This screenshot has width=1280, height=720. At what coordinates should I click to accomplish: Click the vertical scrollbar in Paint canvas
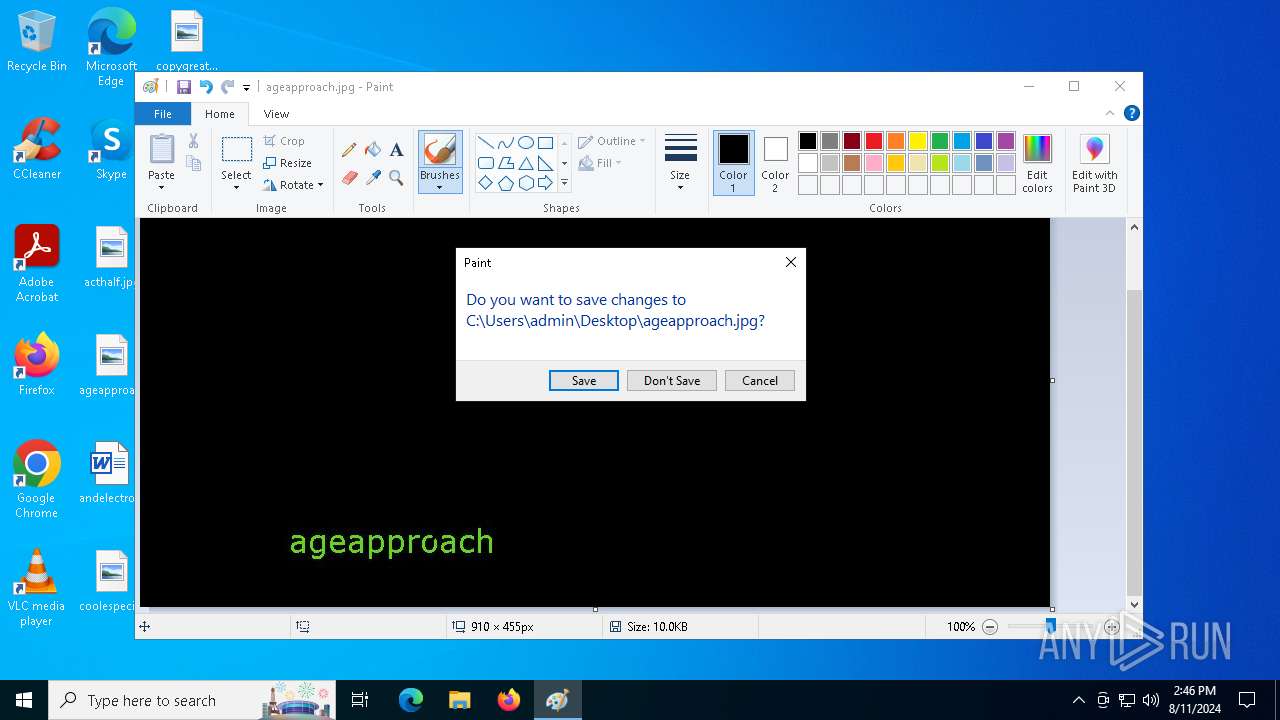[1134, 441]
